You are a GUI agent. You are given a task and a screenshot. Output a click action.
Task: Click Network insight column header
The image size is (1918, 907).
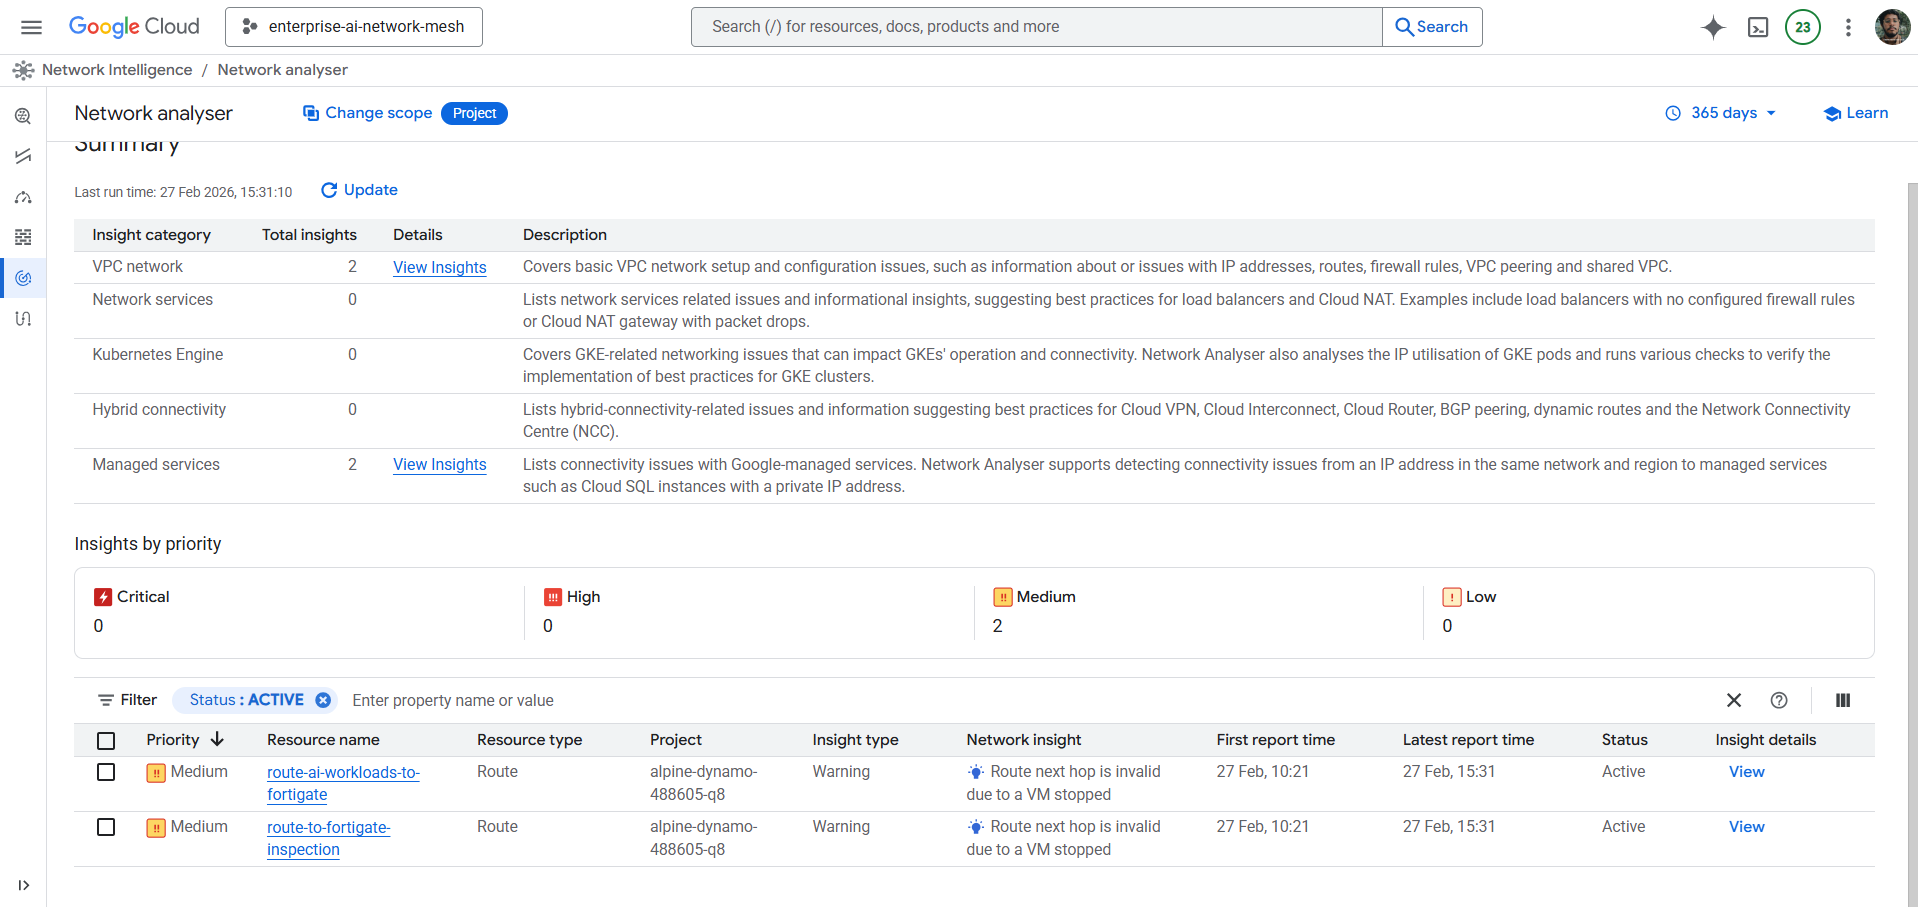[x=1024, y=740]
